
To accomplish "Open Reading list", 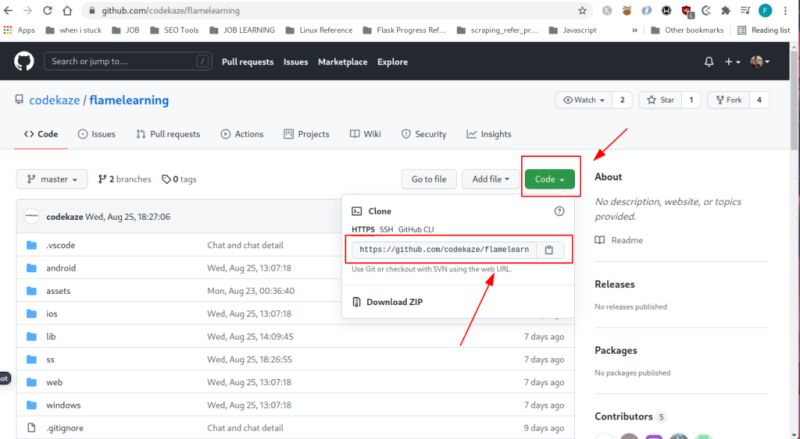I will pyautogui.click(x=764, y=30).
